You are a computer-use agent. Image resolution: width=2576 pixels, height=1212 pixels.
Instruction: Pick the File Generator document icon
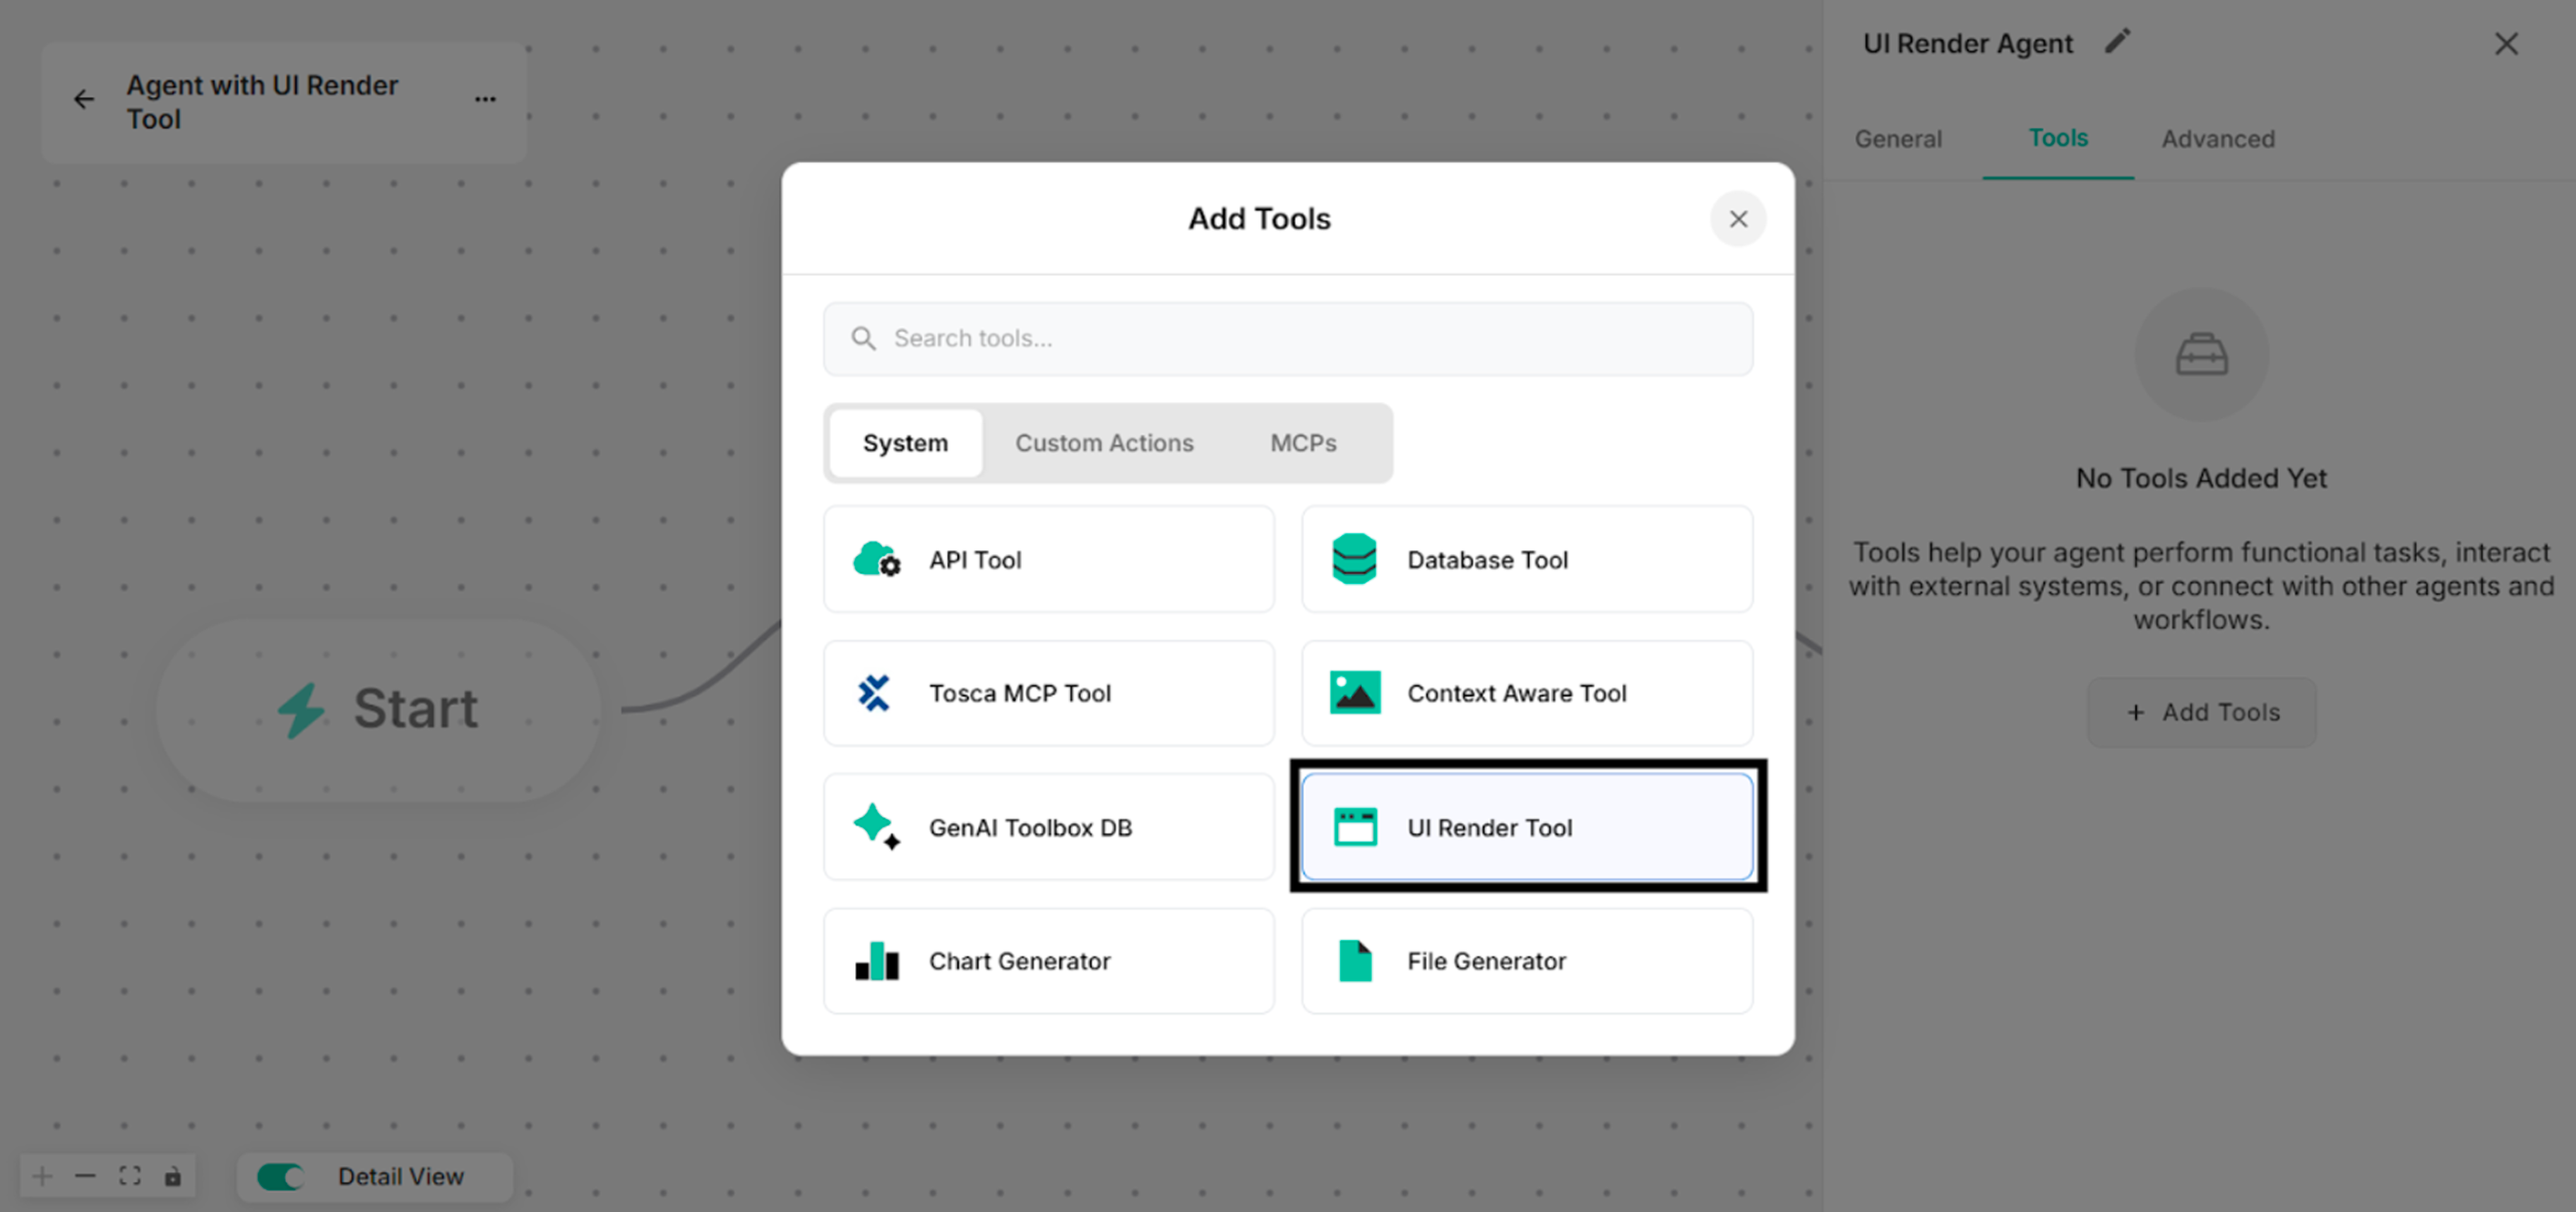tap(1355, 961)
